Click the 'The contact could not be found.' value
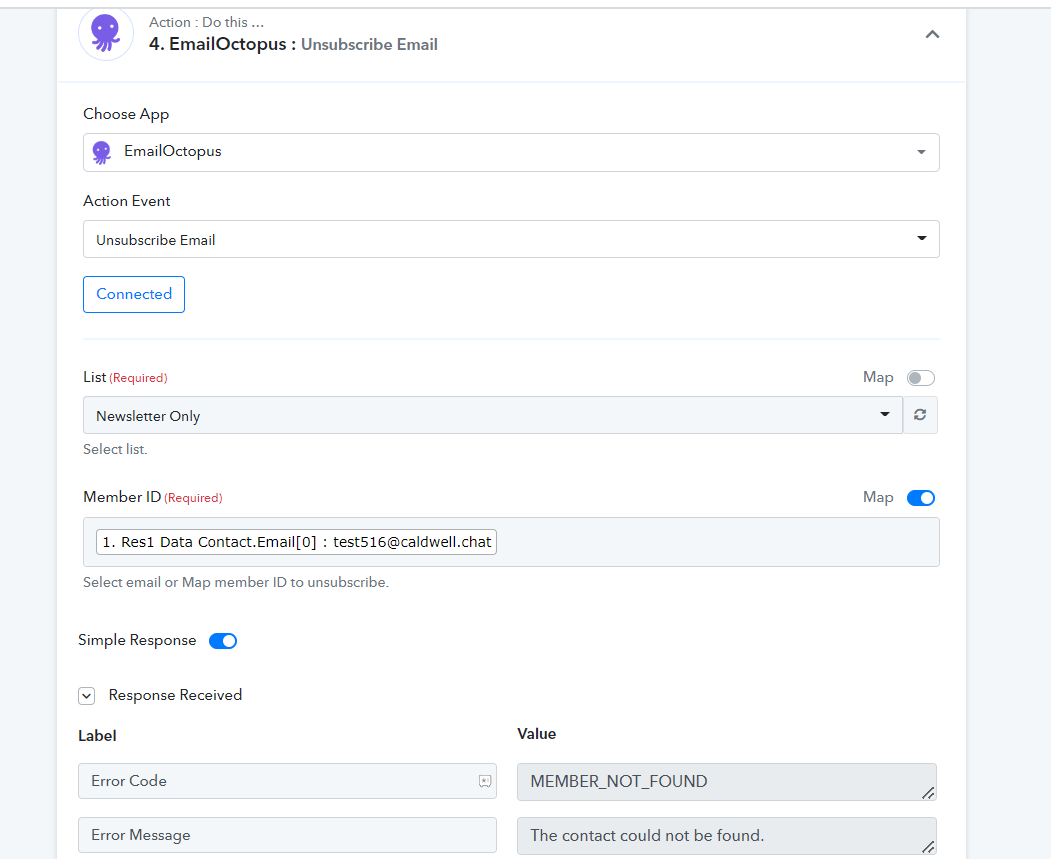Image resolution: width=1051 pixels, height=859 pixels. 727,836
